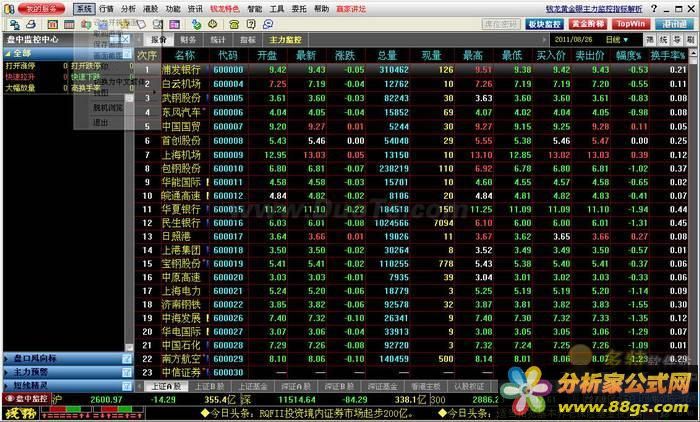Click the 主力预警 panel pin icon
The height and width of the screenshot is (422, 700).
tap(127, 372)
